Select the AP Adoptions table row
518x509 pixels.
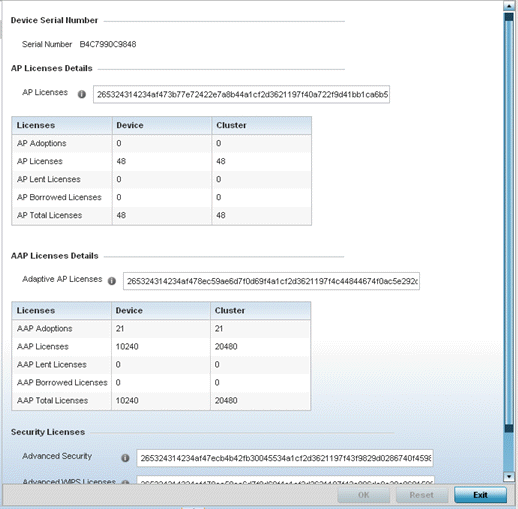click(162, 143)
